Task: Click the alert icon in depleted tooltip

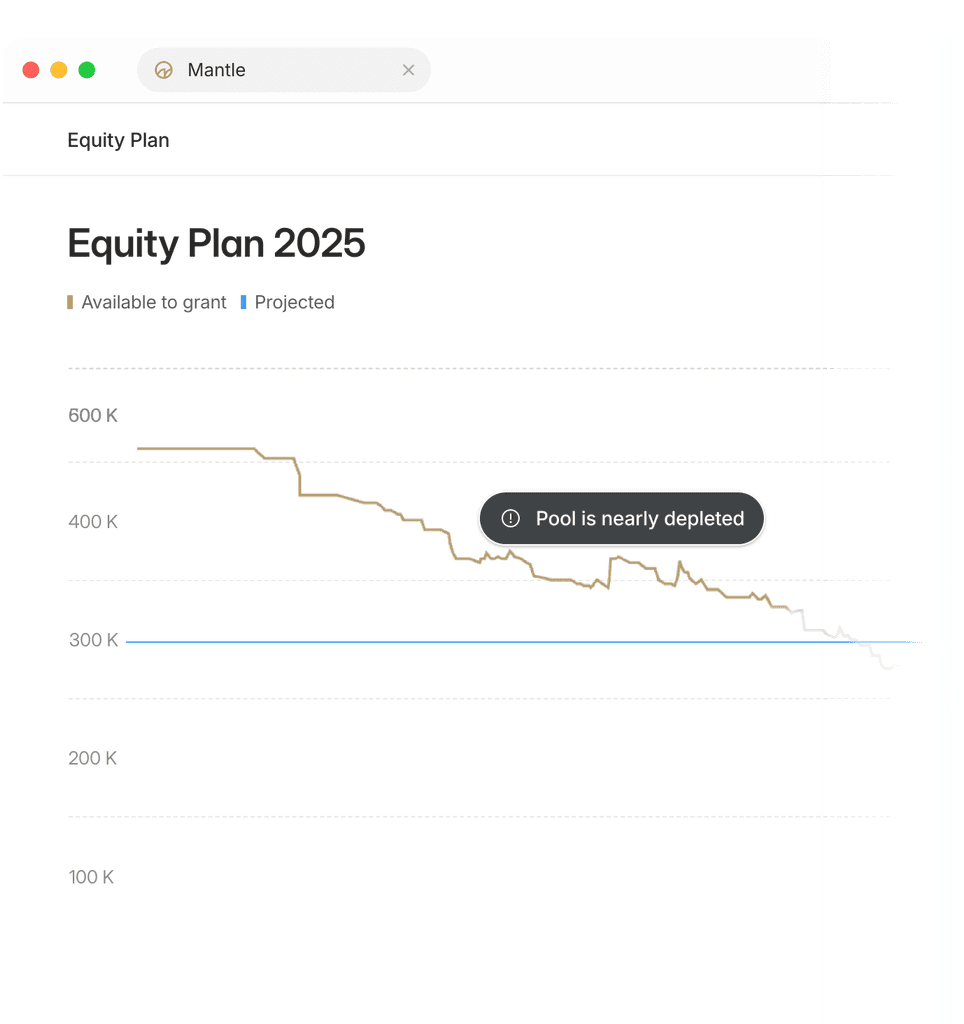Action: click(x=510, y=519)
